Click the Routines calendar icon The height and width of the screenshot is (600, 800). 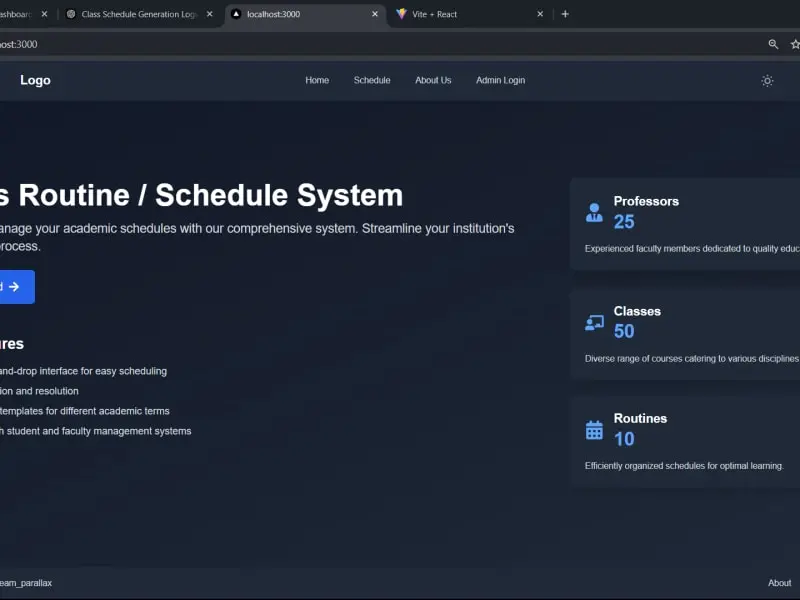pos(594,430)
